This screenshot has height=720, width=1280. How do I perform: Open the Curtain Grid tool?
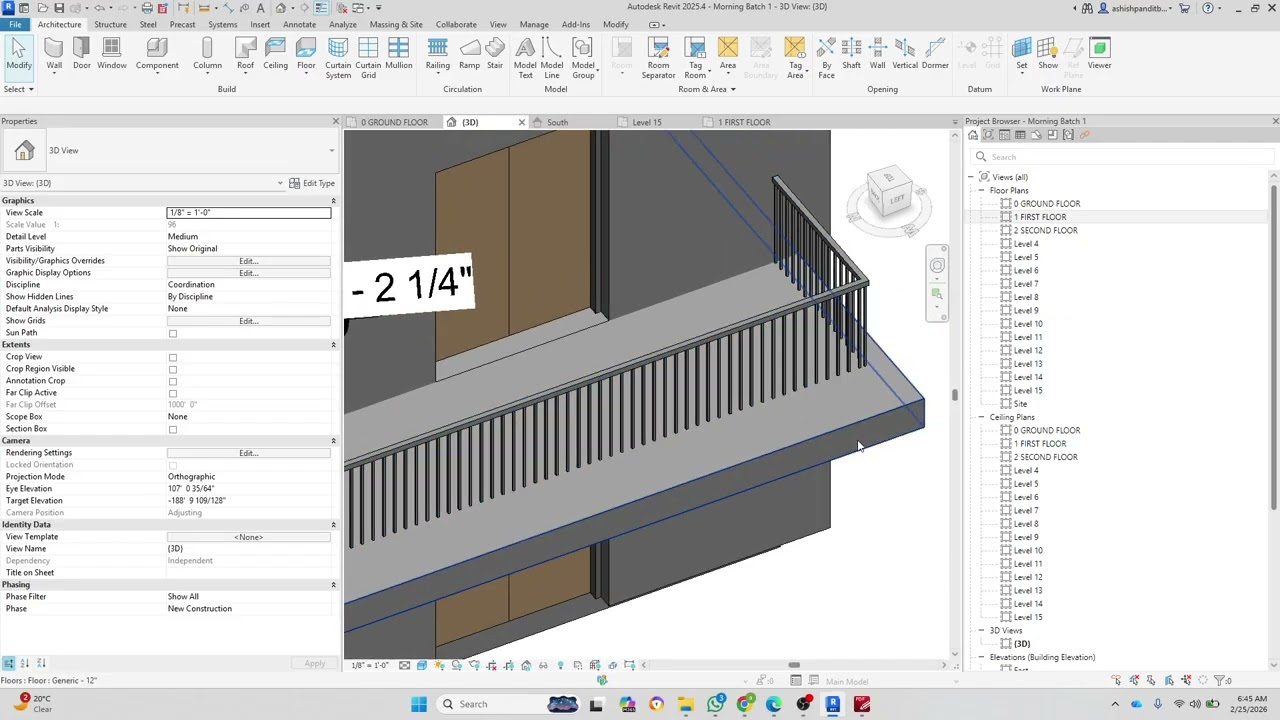(368, 58)
